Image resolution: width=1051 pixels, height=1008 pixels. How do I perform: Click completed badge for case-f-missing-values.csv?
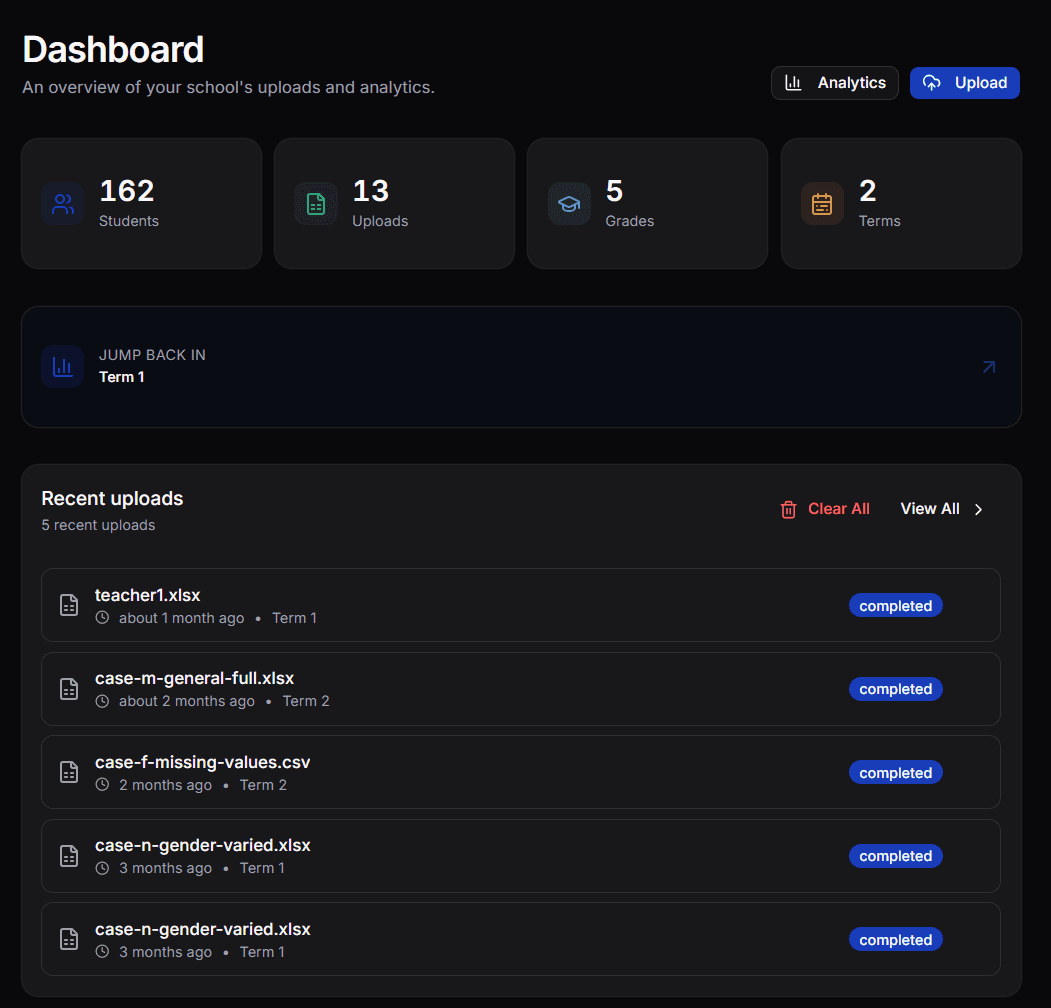pyautogui.click(x=895, y=773)
